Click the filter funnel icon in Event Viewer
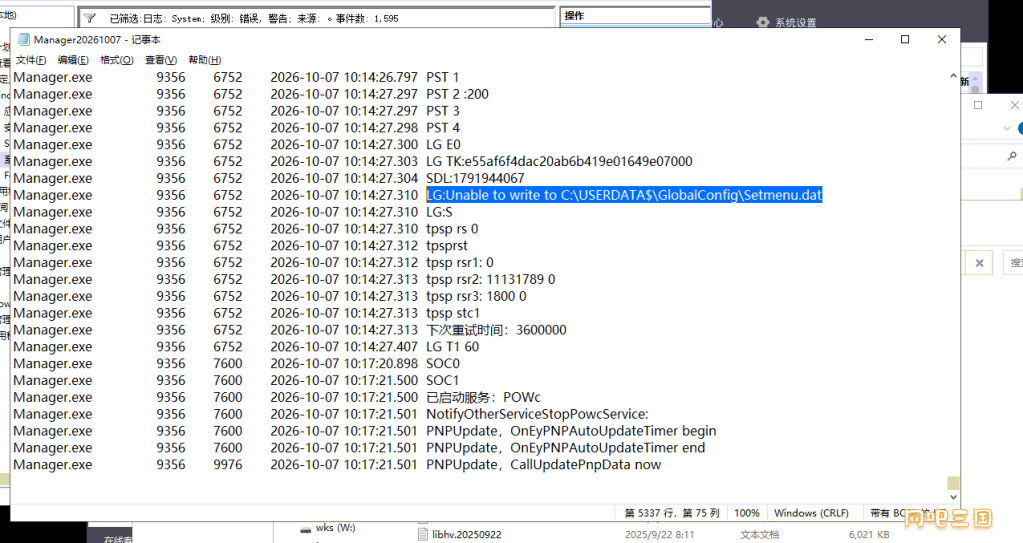This screenshot has width=1023, height=543. pyautogui.click(x=89, y=18)
